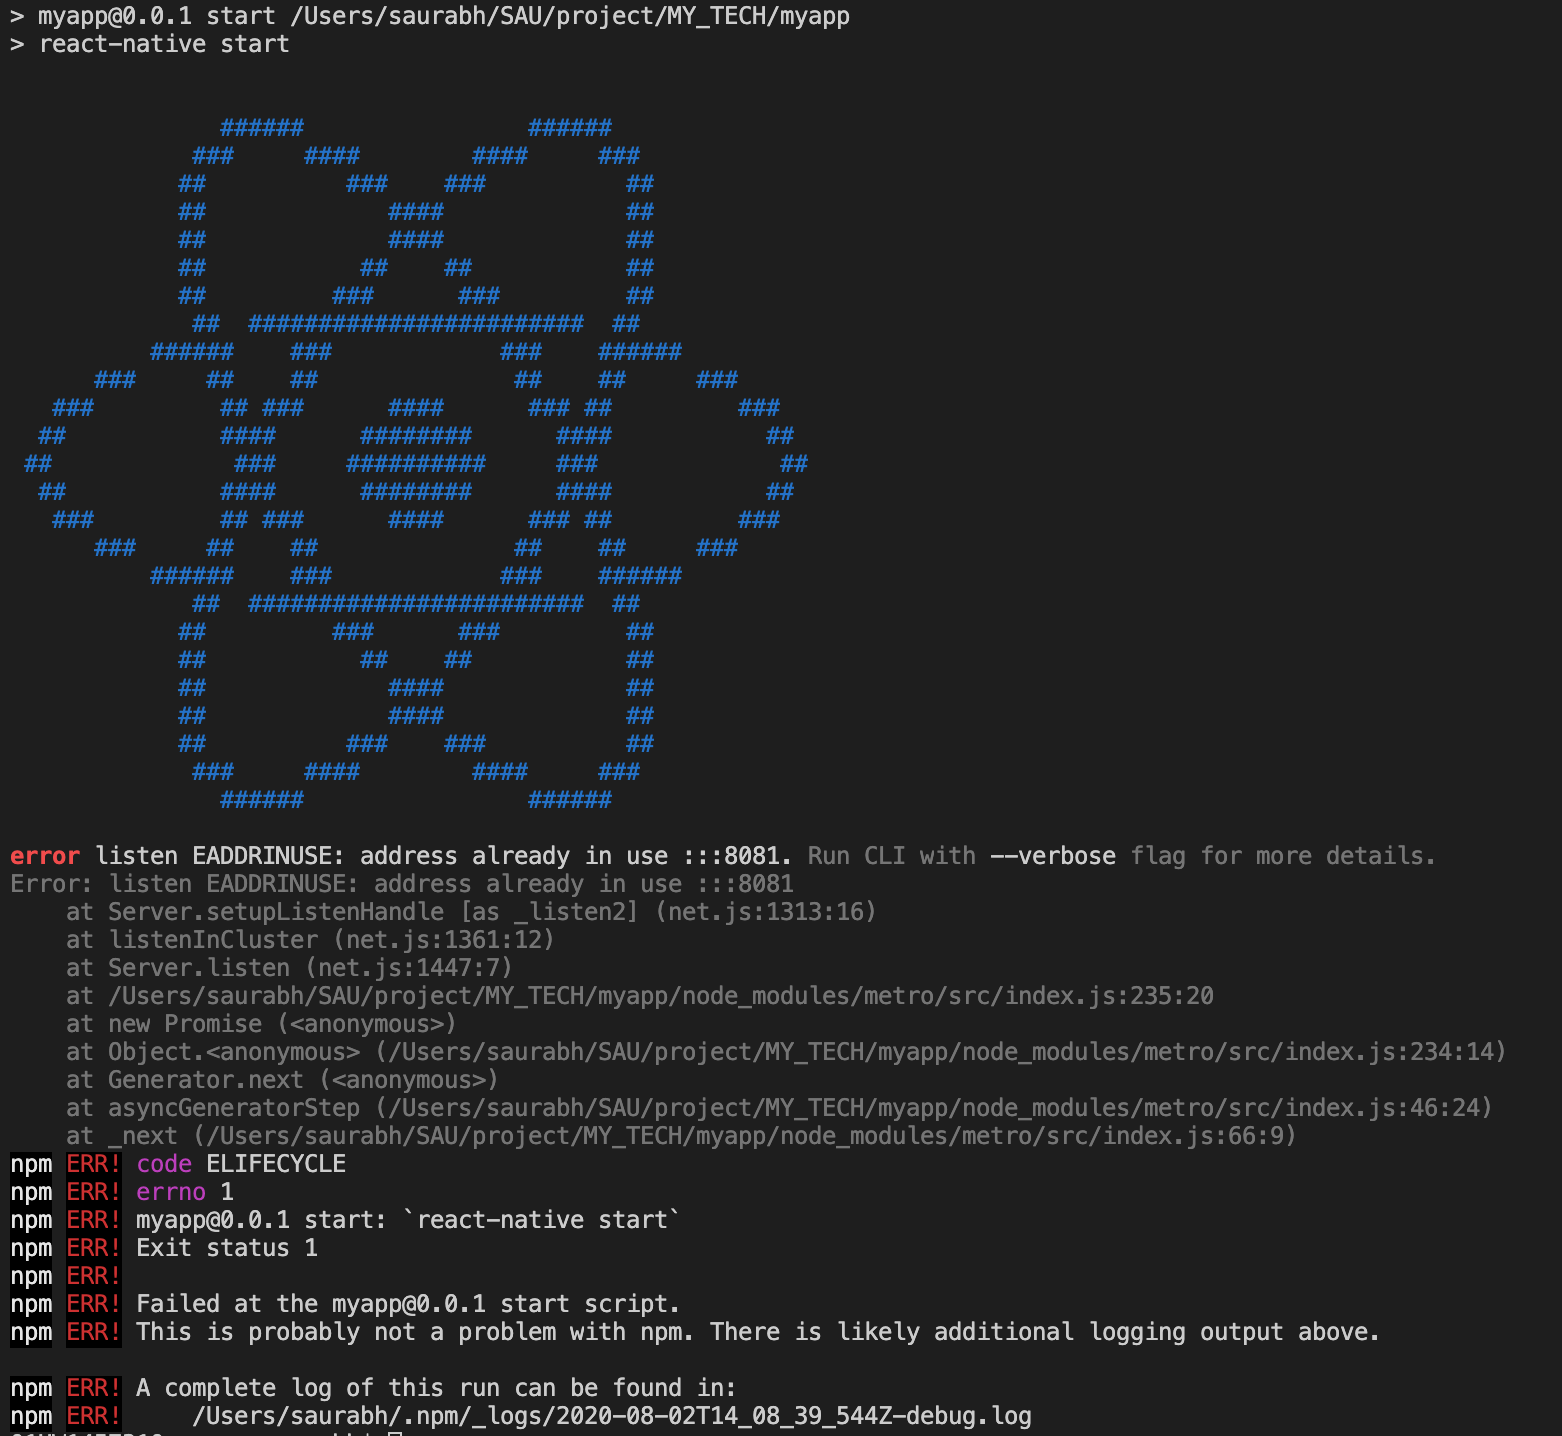Image resolution: width=1562 pixels, height=1436 pixels.
Task: Click 'at Generator.next (<anonymous>)' line
Action: [282, 1080]
